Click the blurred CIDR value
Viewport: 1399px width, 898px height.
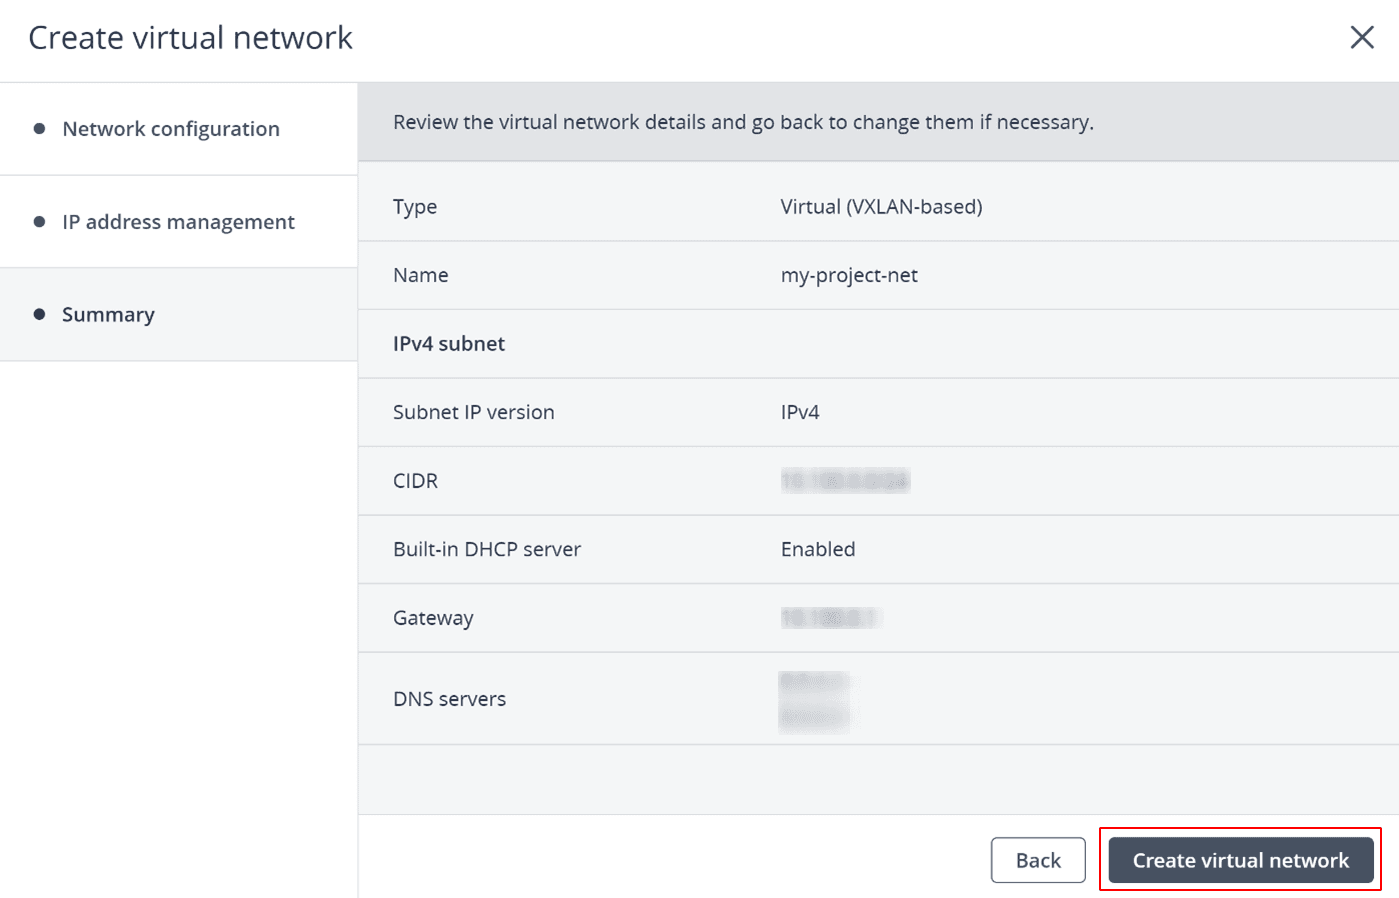845,481
